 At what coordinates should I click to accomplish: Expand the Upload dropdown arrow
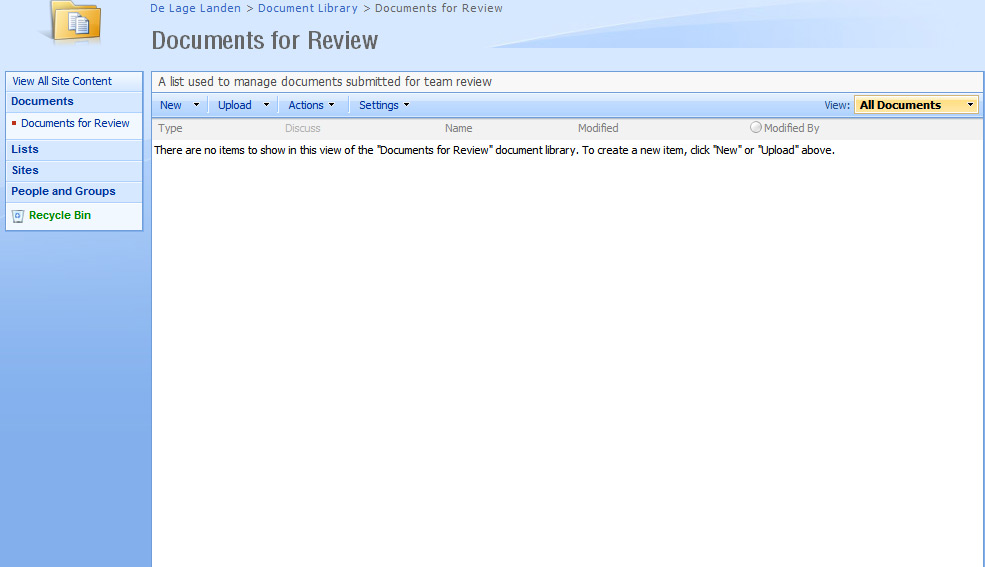(x=266, y=105)
